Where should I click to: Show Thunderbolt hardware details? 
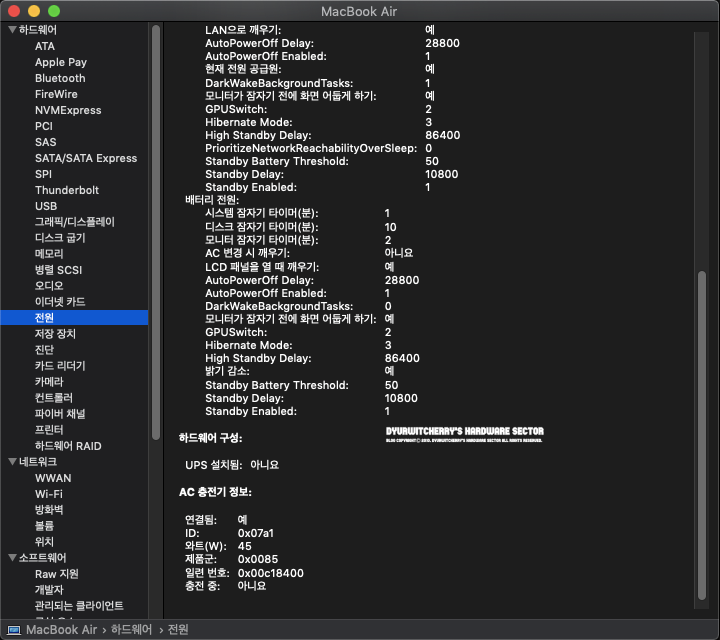67,190
